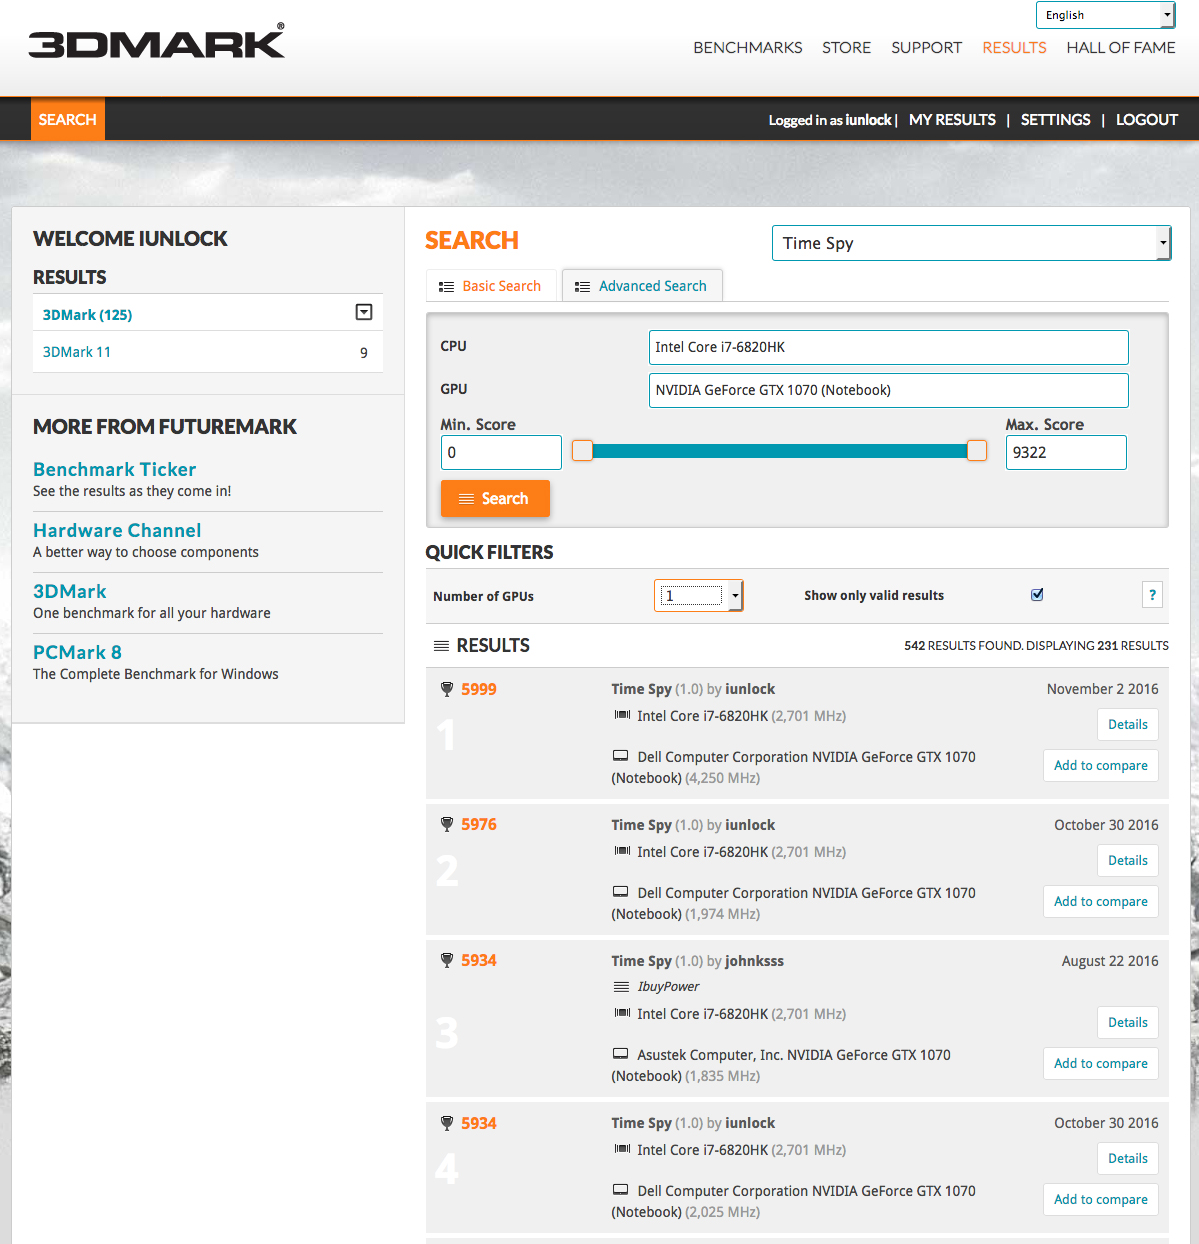
Task: Switch to the Advanced Search tab
Action: tap(642, 286)
